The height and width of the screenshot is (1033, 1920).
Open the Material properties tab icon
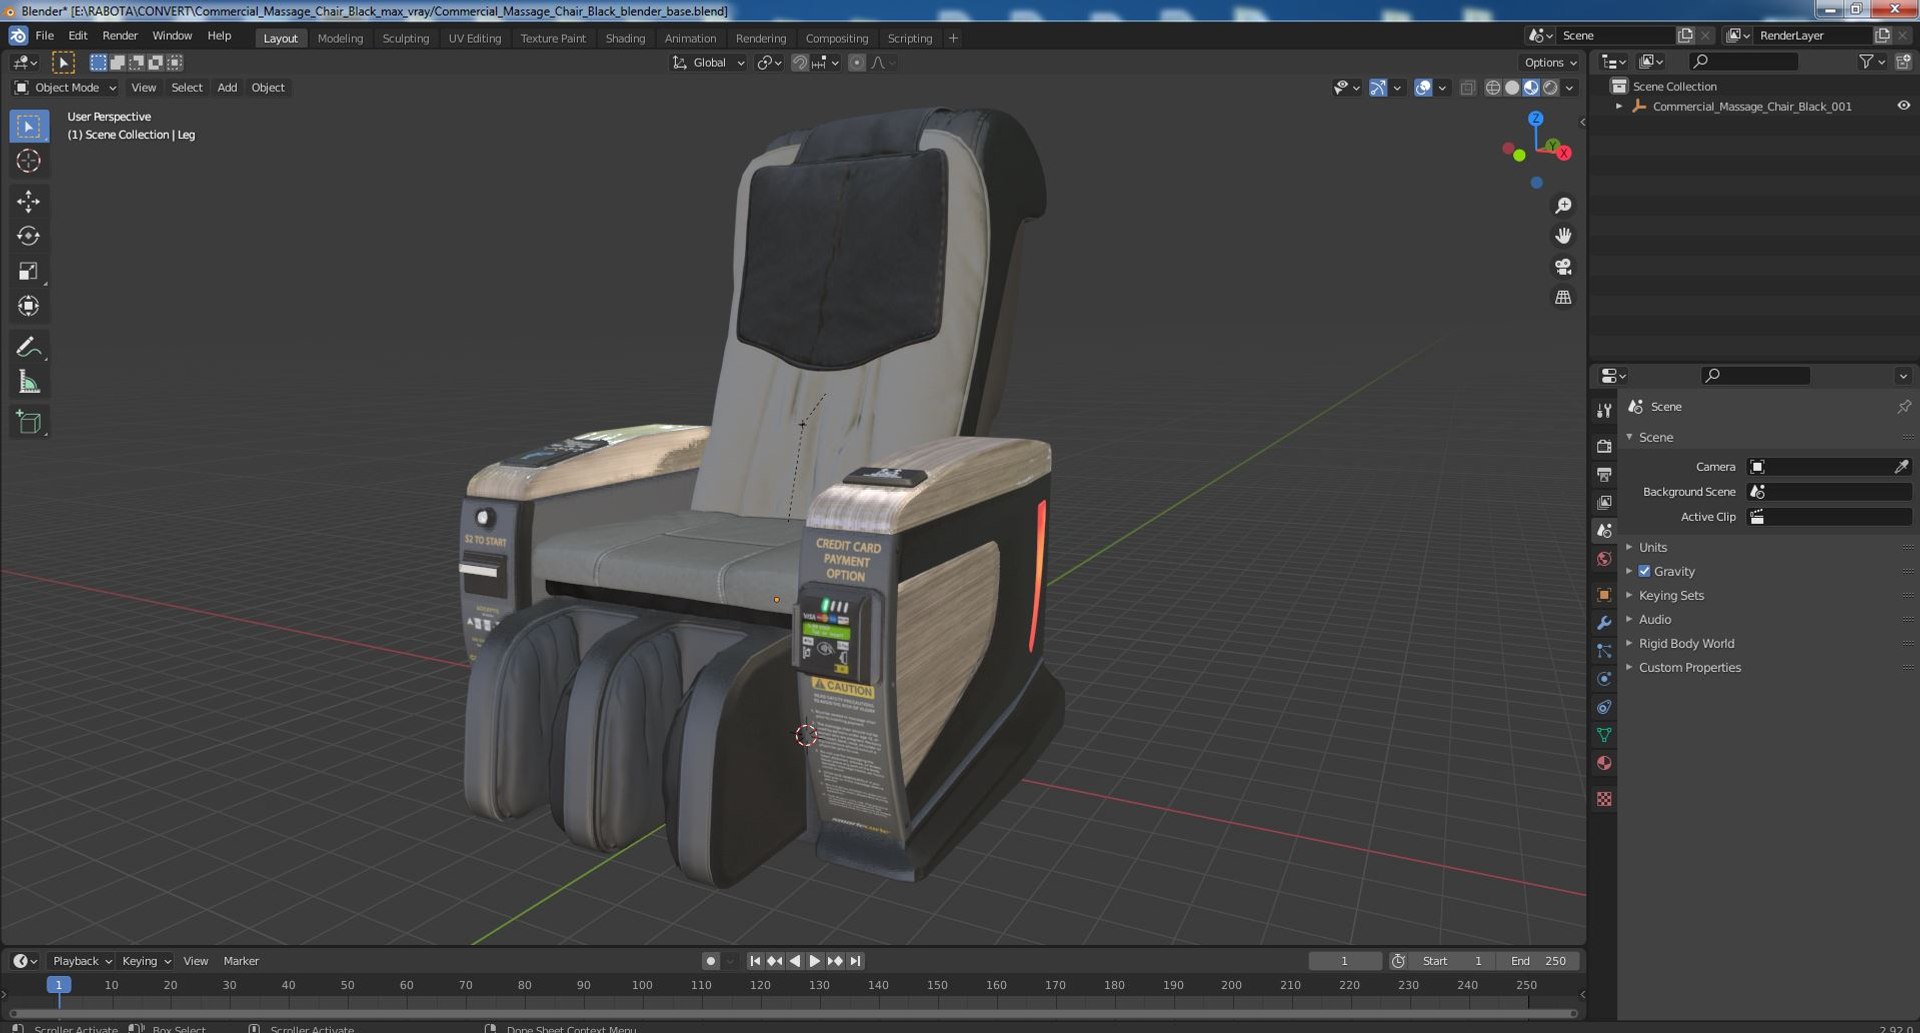1604,763
